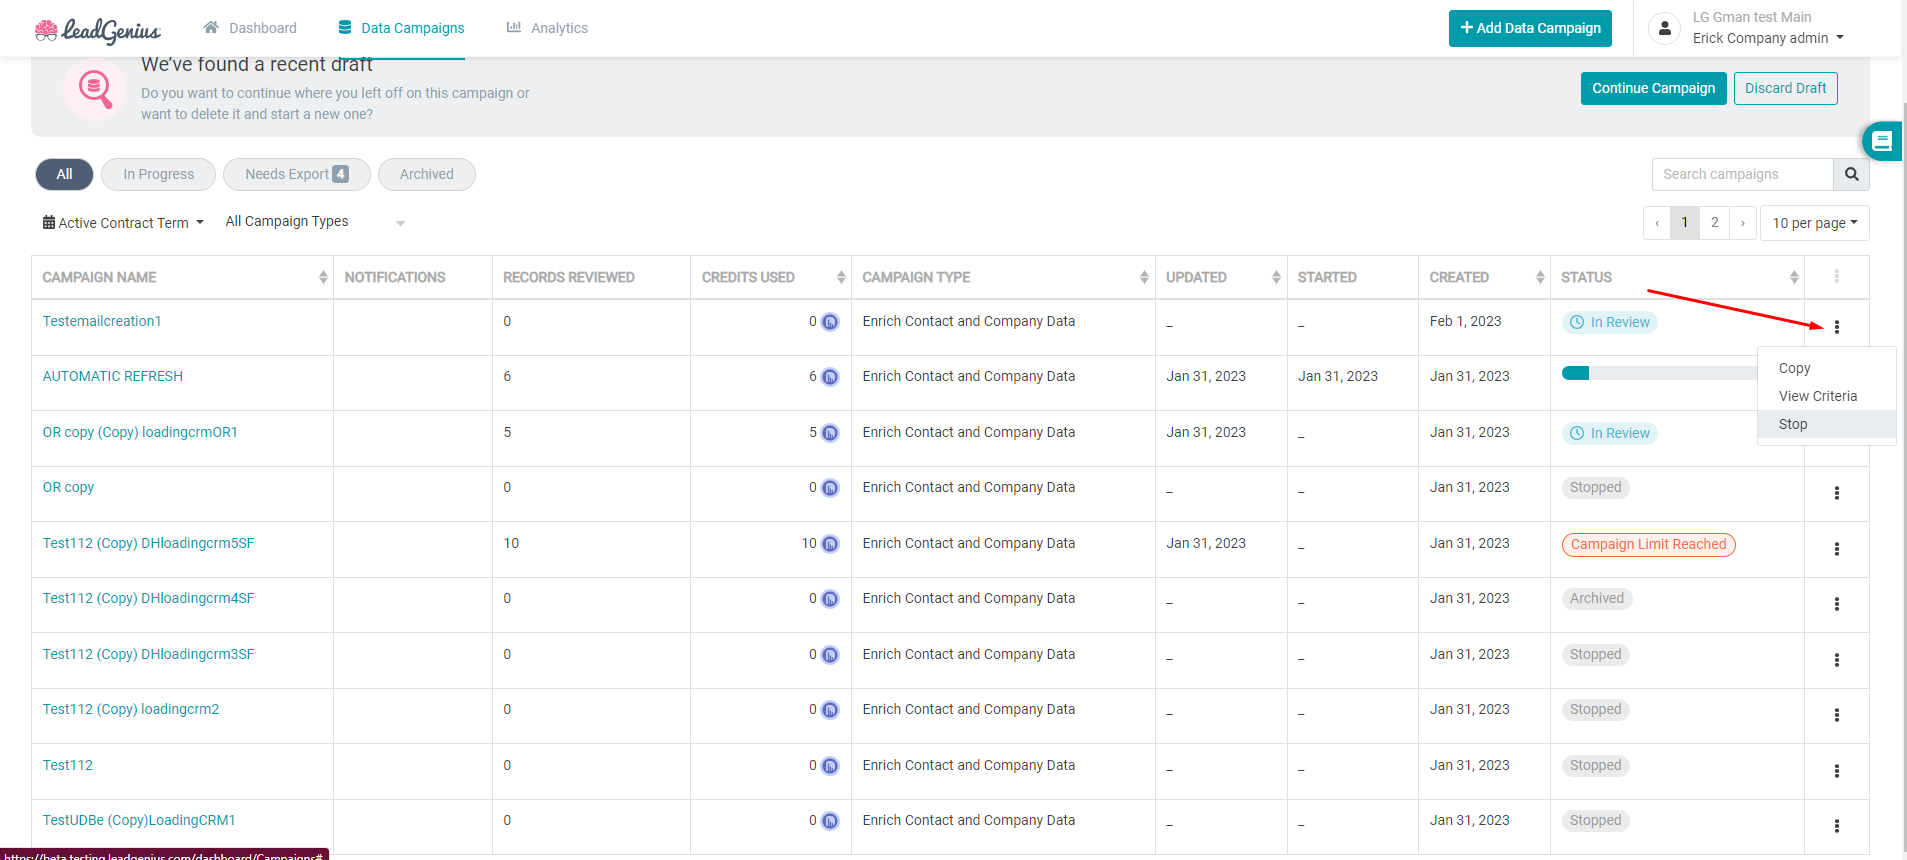The height and width of the screenshot is (860, 1907).
Task: Sort by Created column
Action: pyautogui.click(x=1540, y=277)
